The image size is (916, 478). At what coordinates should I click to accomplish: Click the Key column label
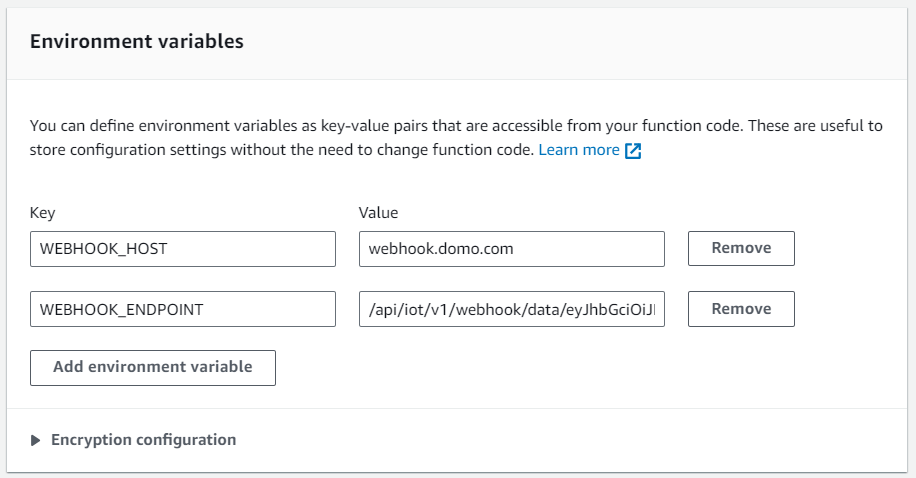pyautogui.click(x=43, y=213)
